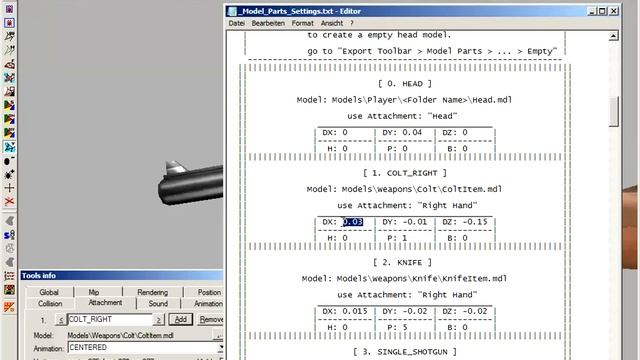The width and height of the screenshot is (640, 360).
Task: Open the CENTERED Animation dropdown
Action: (x=220, y=347)
